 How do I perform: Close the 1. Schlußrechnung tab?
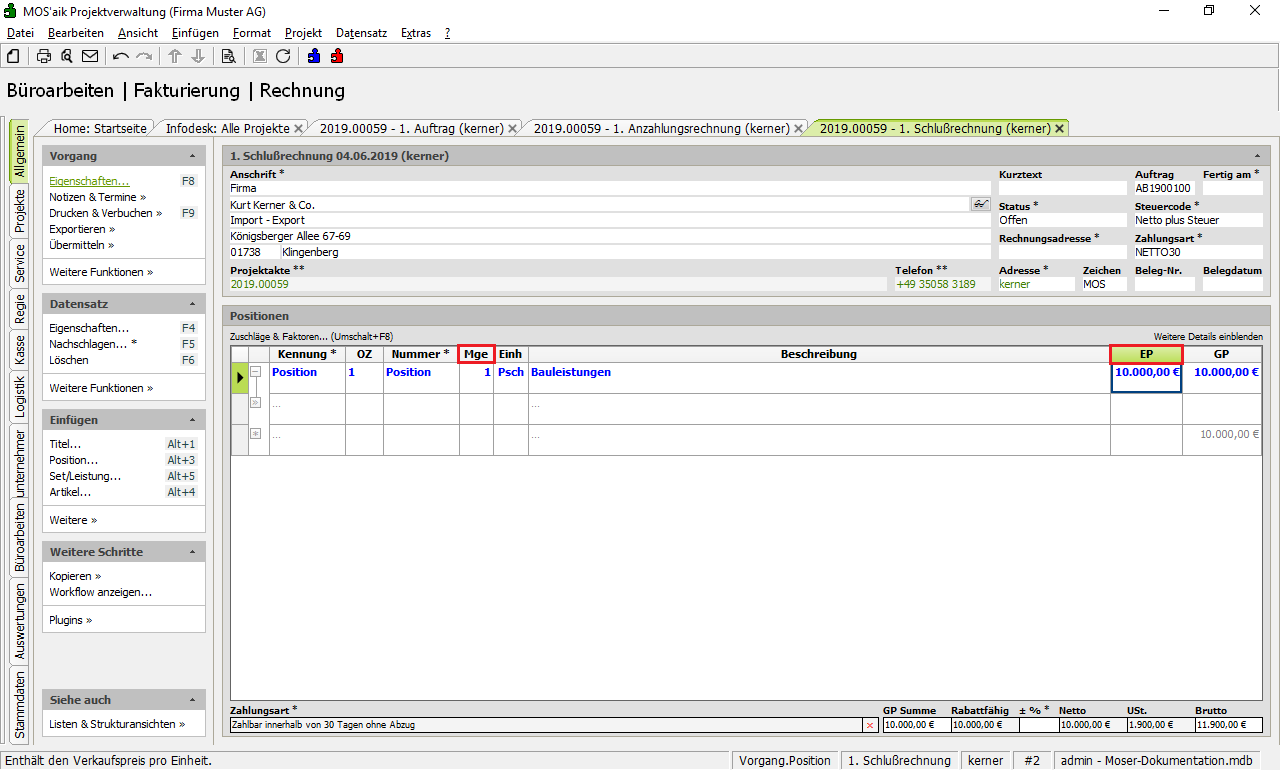1059,128
